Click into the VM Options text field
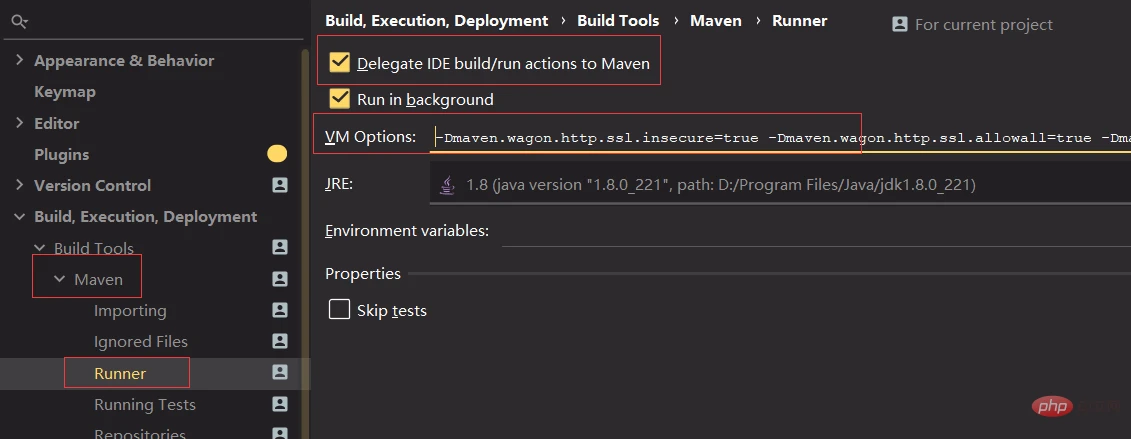1131x439 pixels. pyautogui.click(x=780, y=138)
